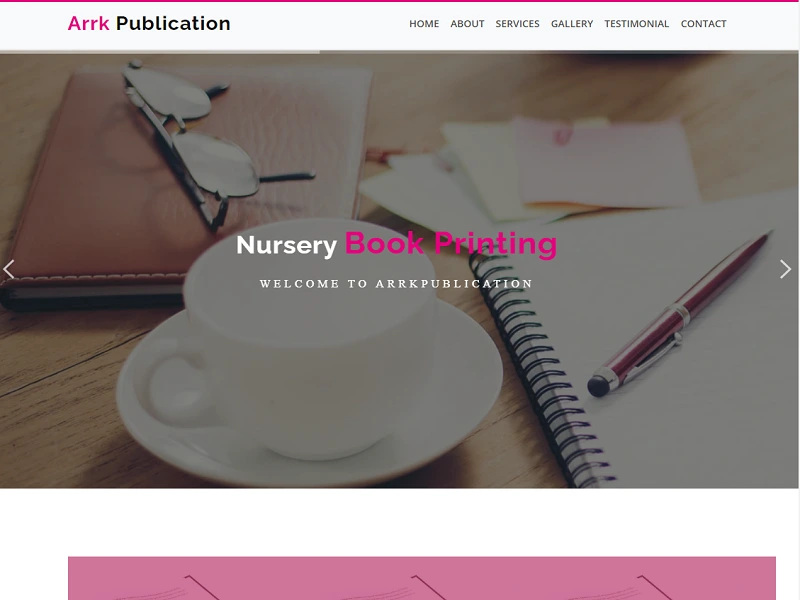The height and width of the screenshot is (600, 800).
Task: Click the slider progress bar under header
Action: [160, 52]
